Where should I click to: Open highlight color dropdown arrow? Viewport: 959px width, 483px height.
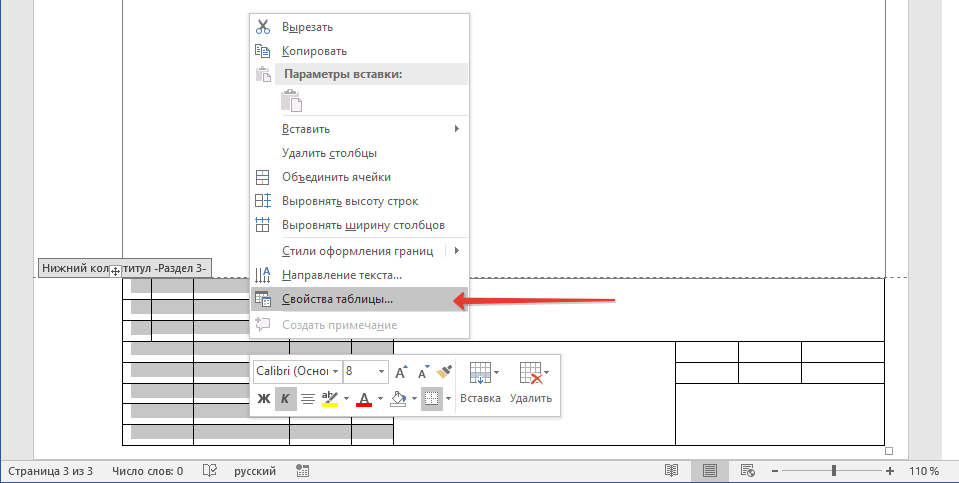pos(346,399)
